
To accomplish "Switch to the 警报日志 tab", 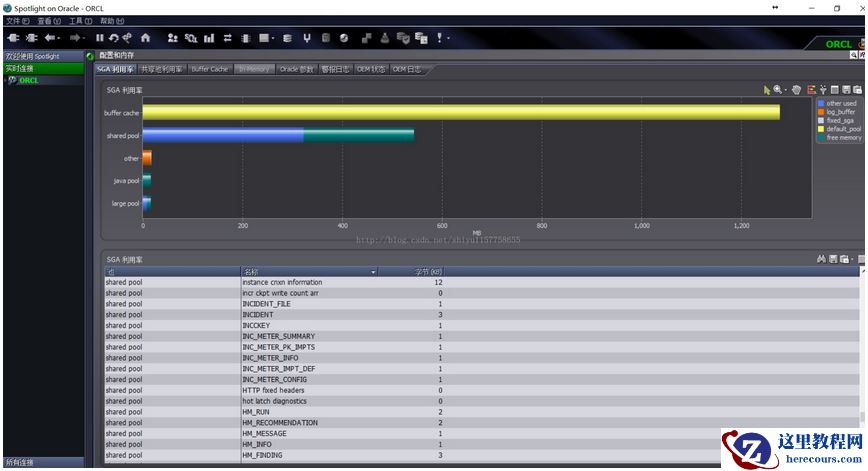I will coord(335,69).
